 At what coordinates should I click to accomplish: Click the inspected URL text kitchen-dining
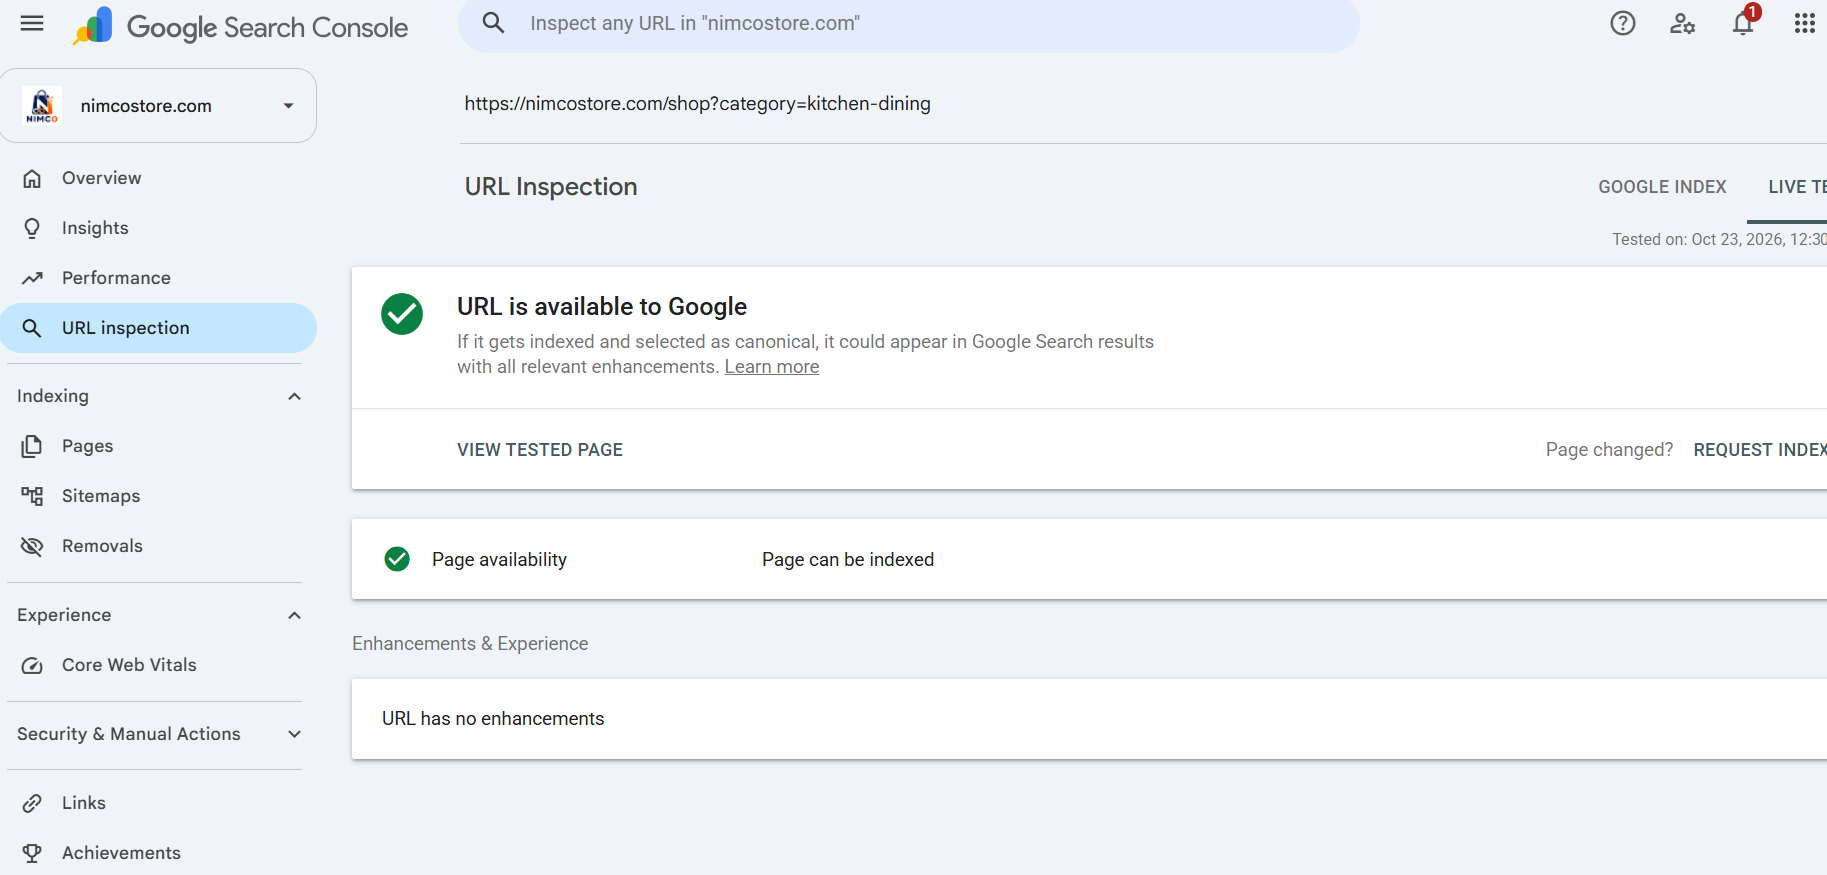697,104
